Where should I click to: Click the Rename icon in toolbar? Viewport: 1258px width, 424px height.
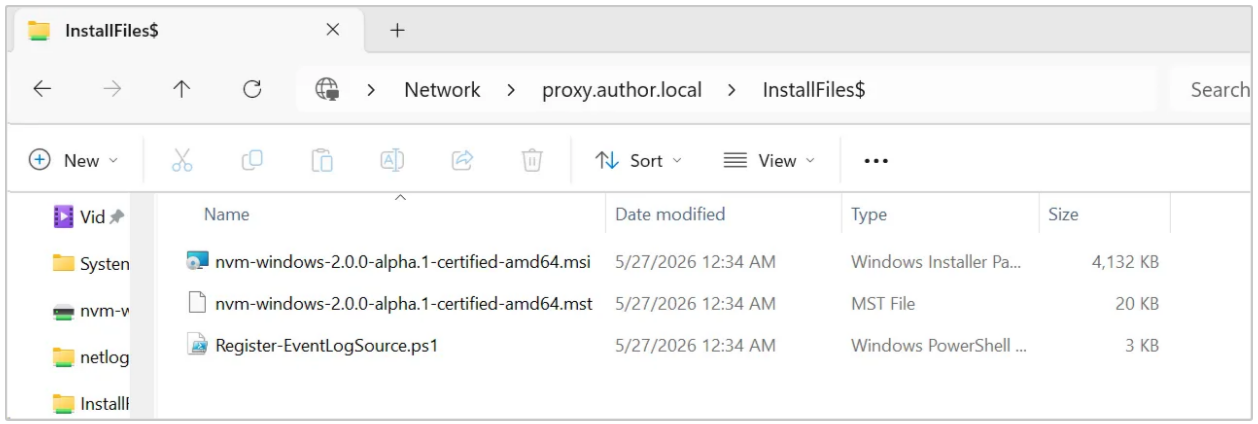click(x=391, y=160)
